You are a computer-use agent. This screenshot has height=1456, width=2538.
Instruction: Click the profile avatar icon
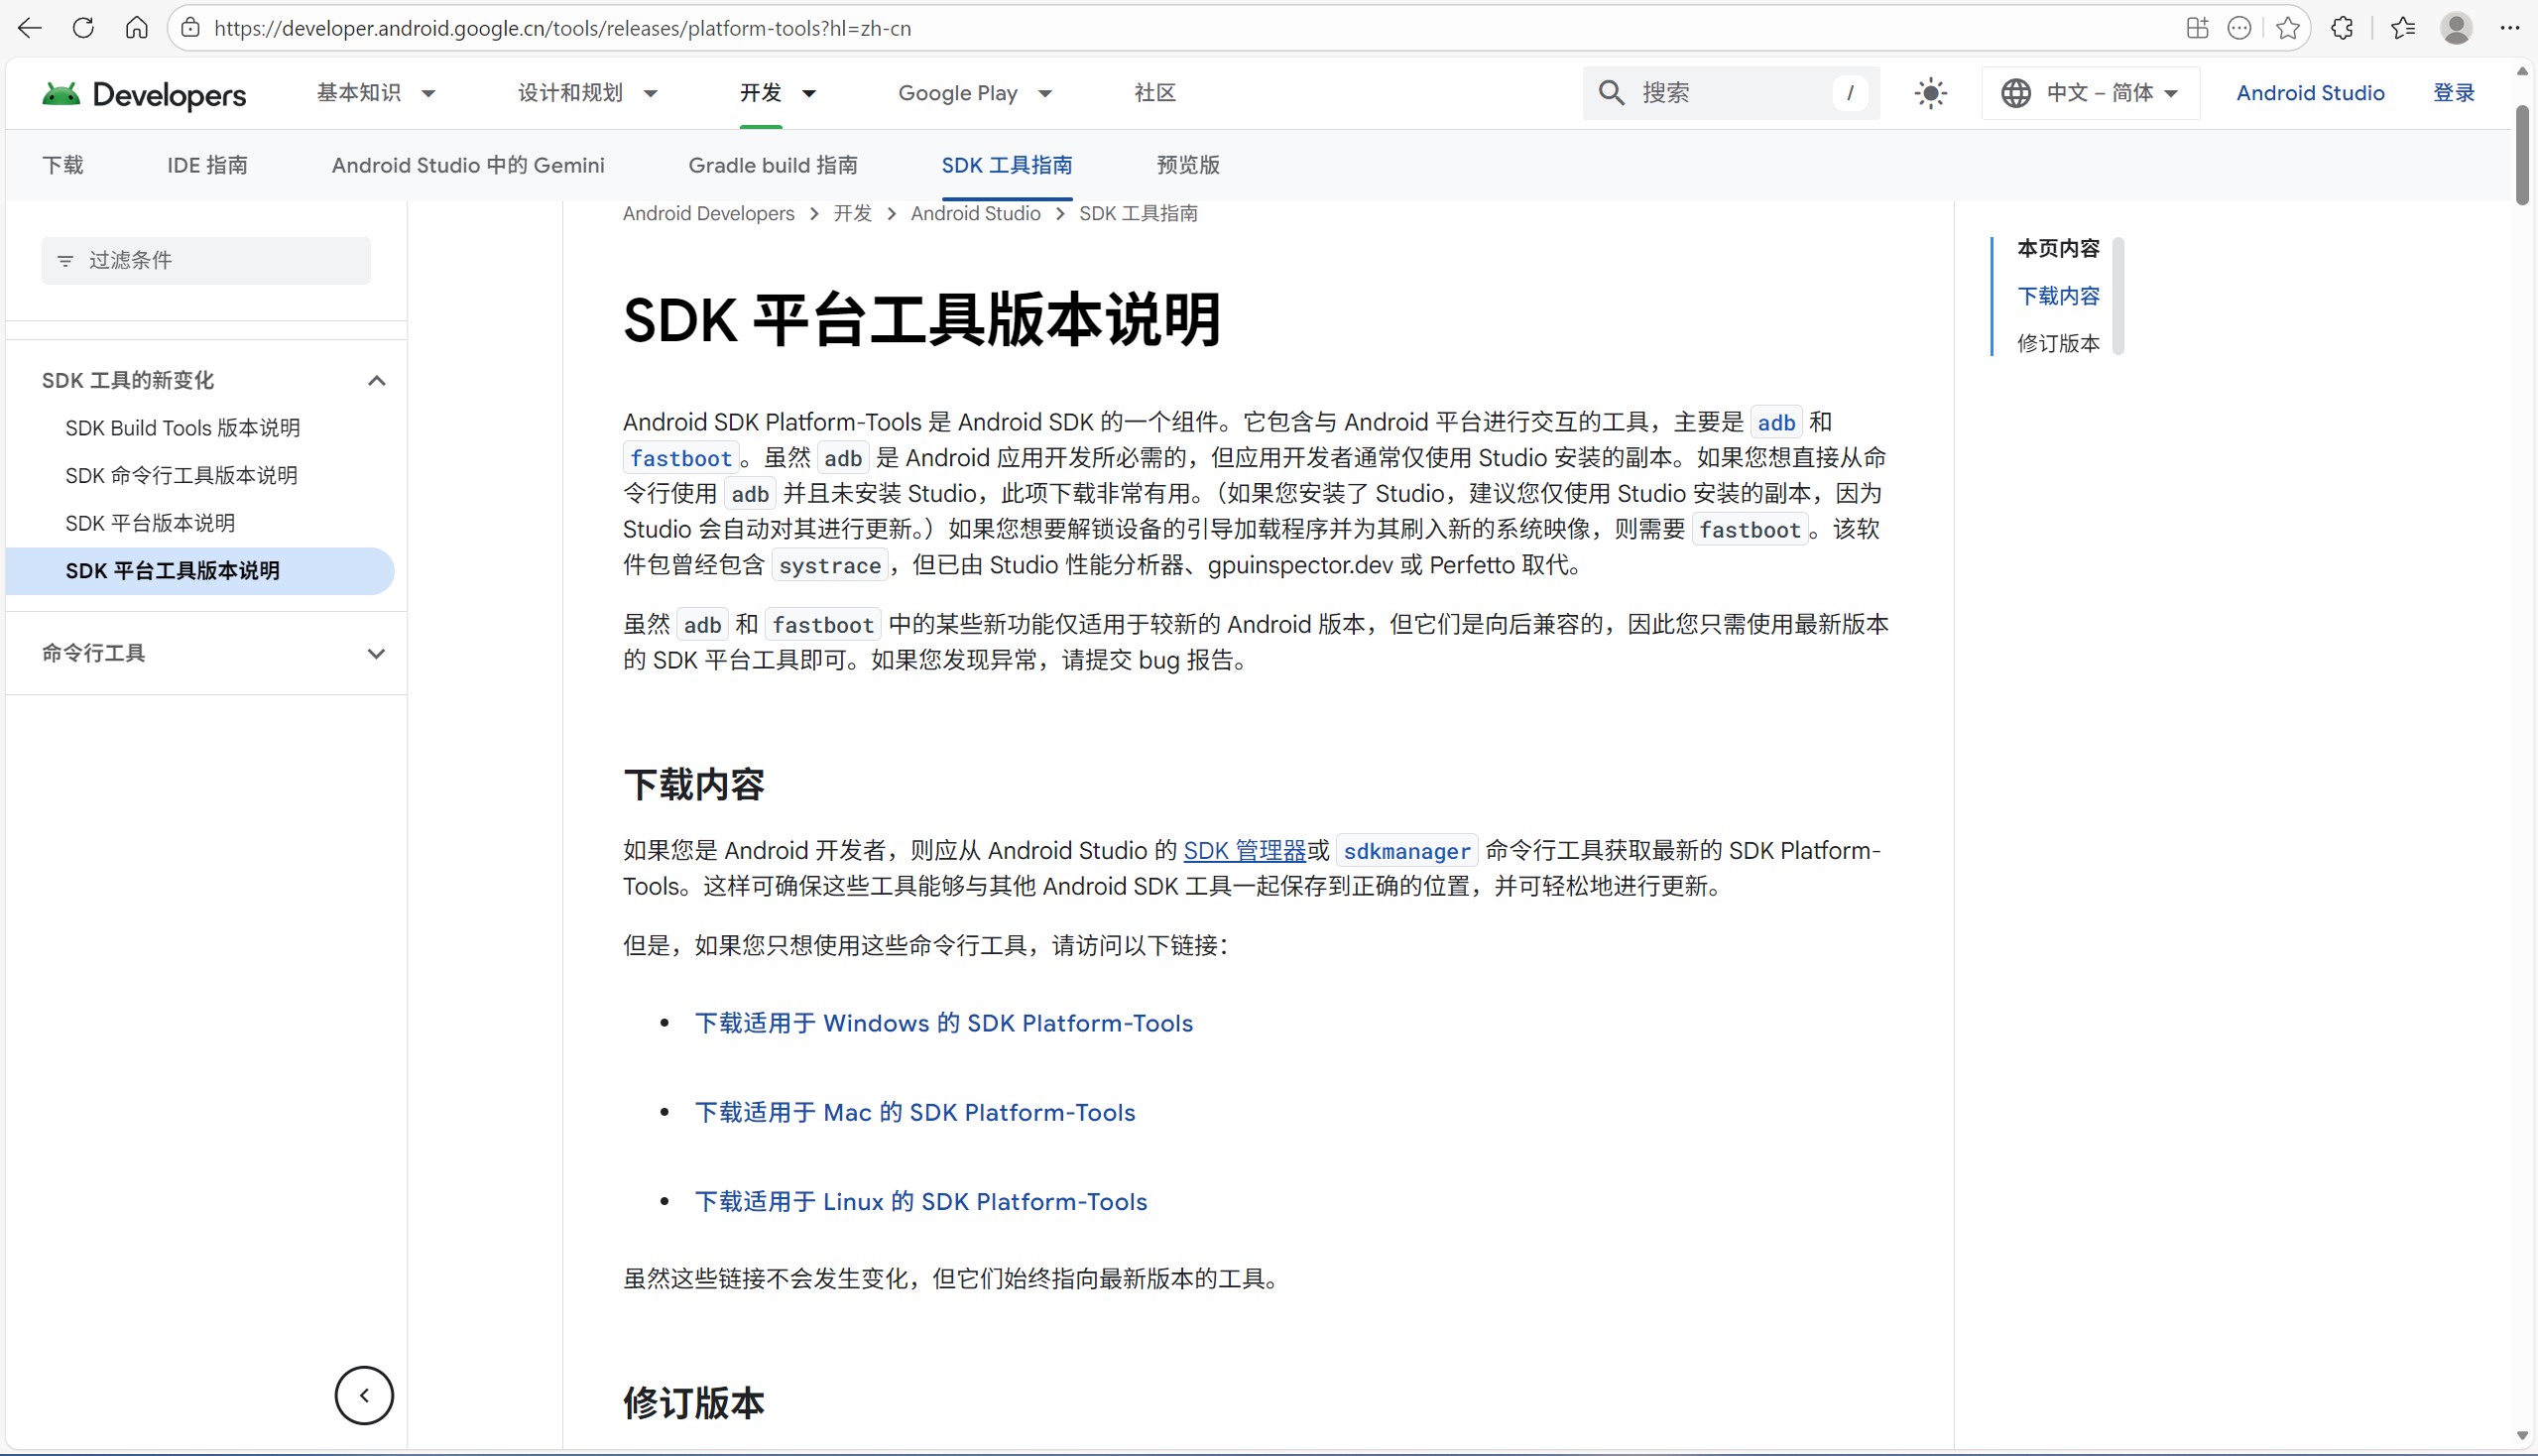pos(2457,28)
